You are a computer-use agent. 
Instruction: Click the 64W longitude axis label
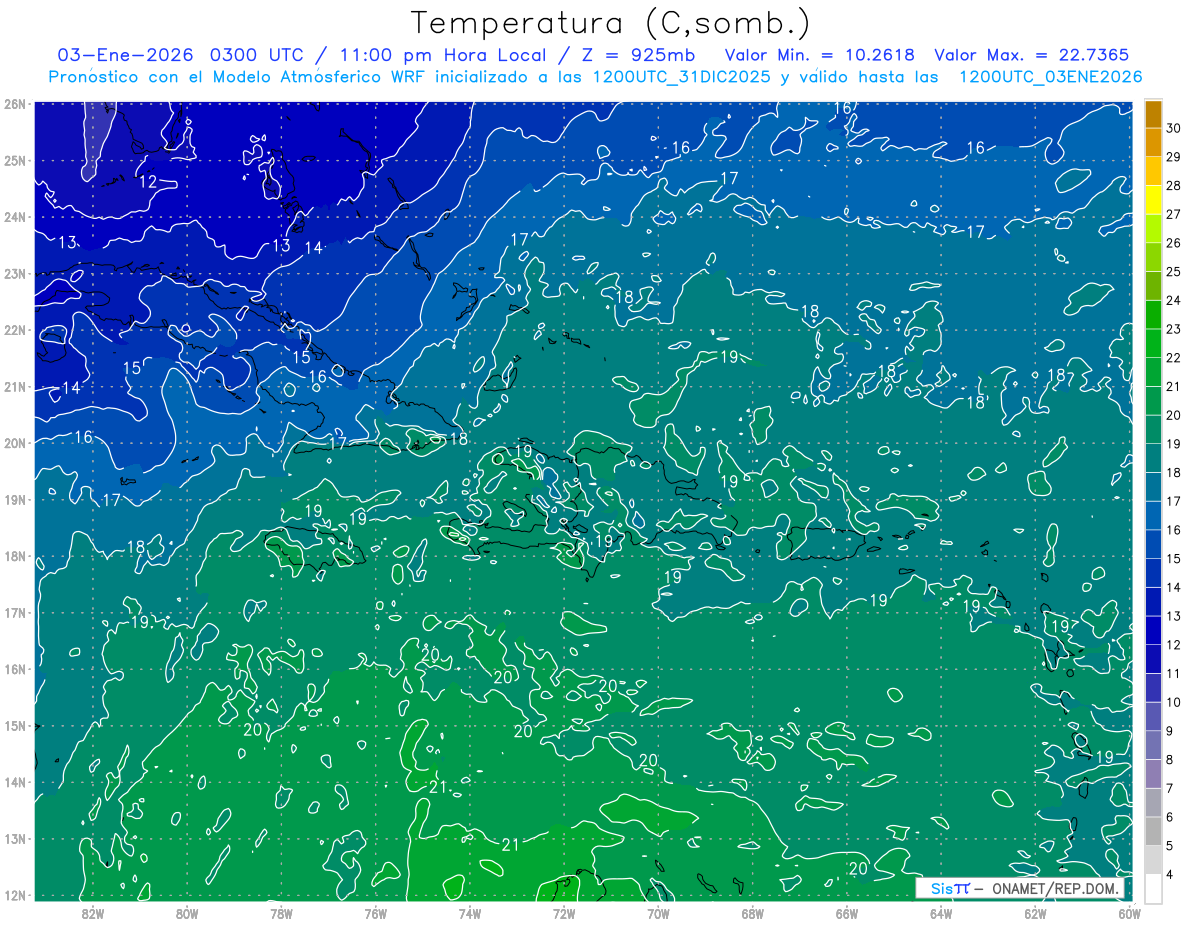[941, 913]
